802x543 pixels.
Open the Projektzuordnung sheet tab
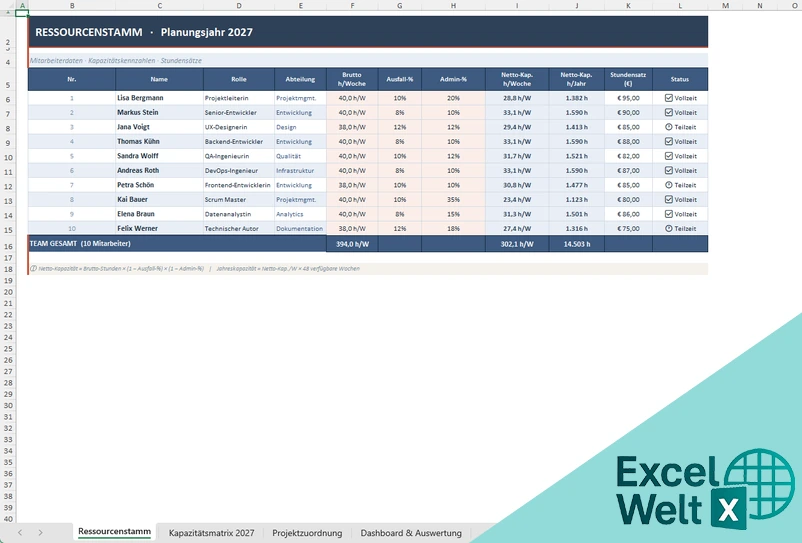[307, 533]
